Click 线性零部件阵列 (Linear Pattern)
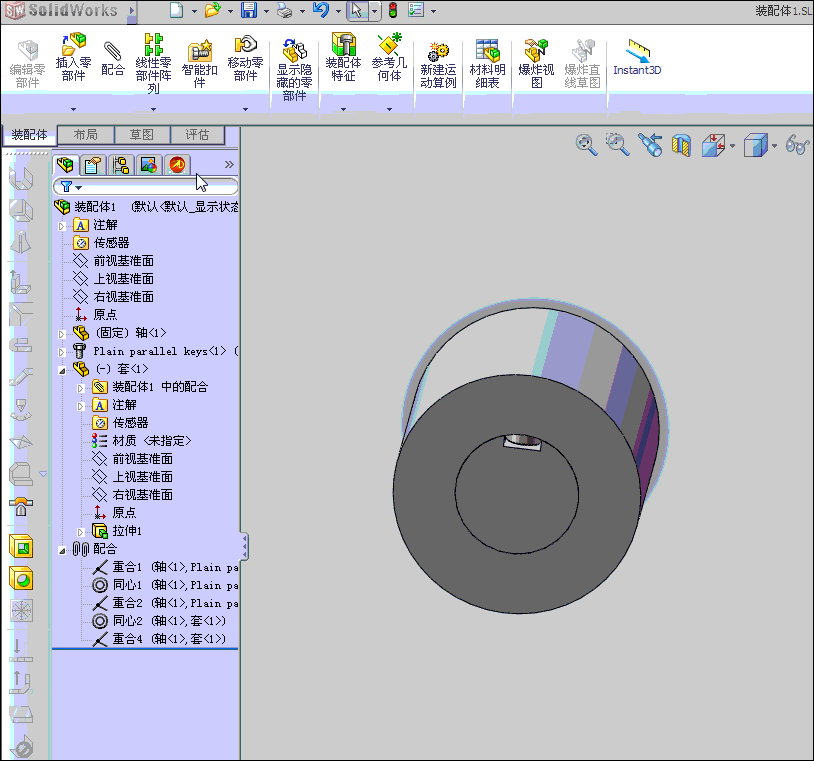This screenshot has width=814, height=761. [x=153, y=63]
